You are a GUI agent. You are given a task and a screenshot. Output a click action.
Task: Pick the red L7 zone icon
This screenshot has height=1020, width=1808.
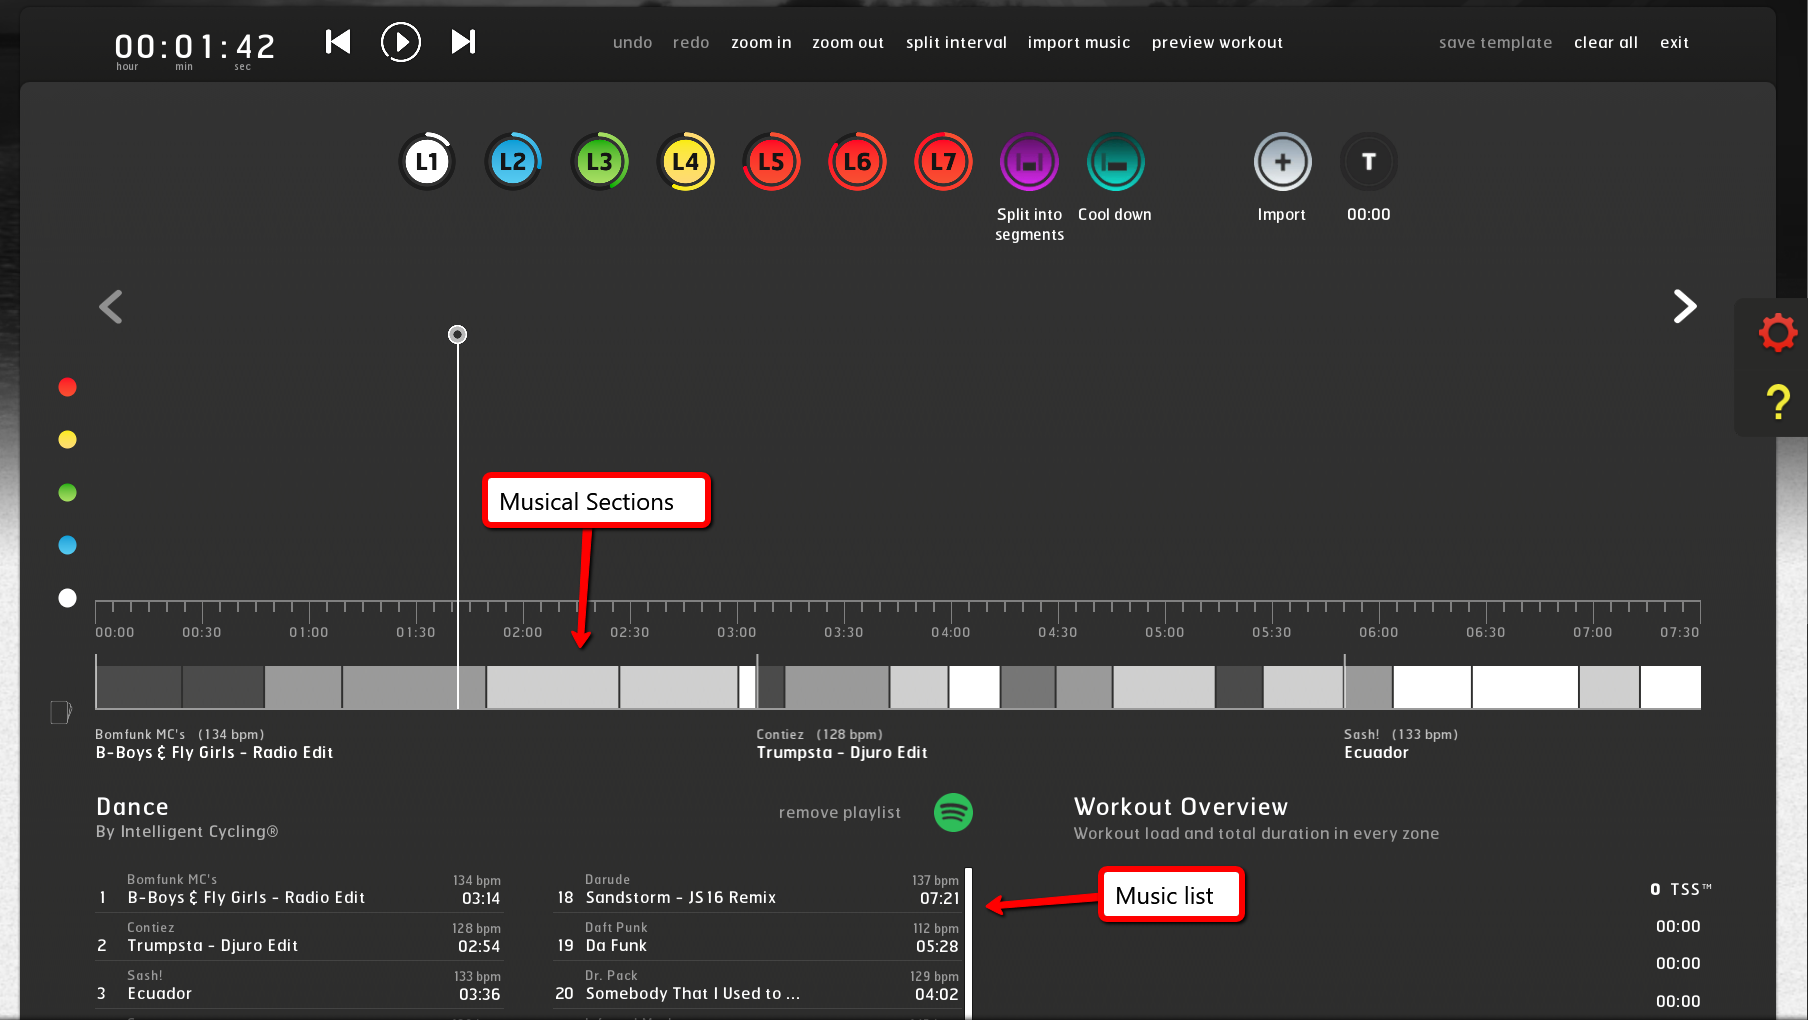pyautogui.click(x=943, y=162)
